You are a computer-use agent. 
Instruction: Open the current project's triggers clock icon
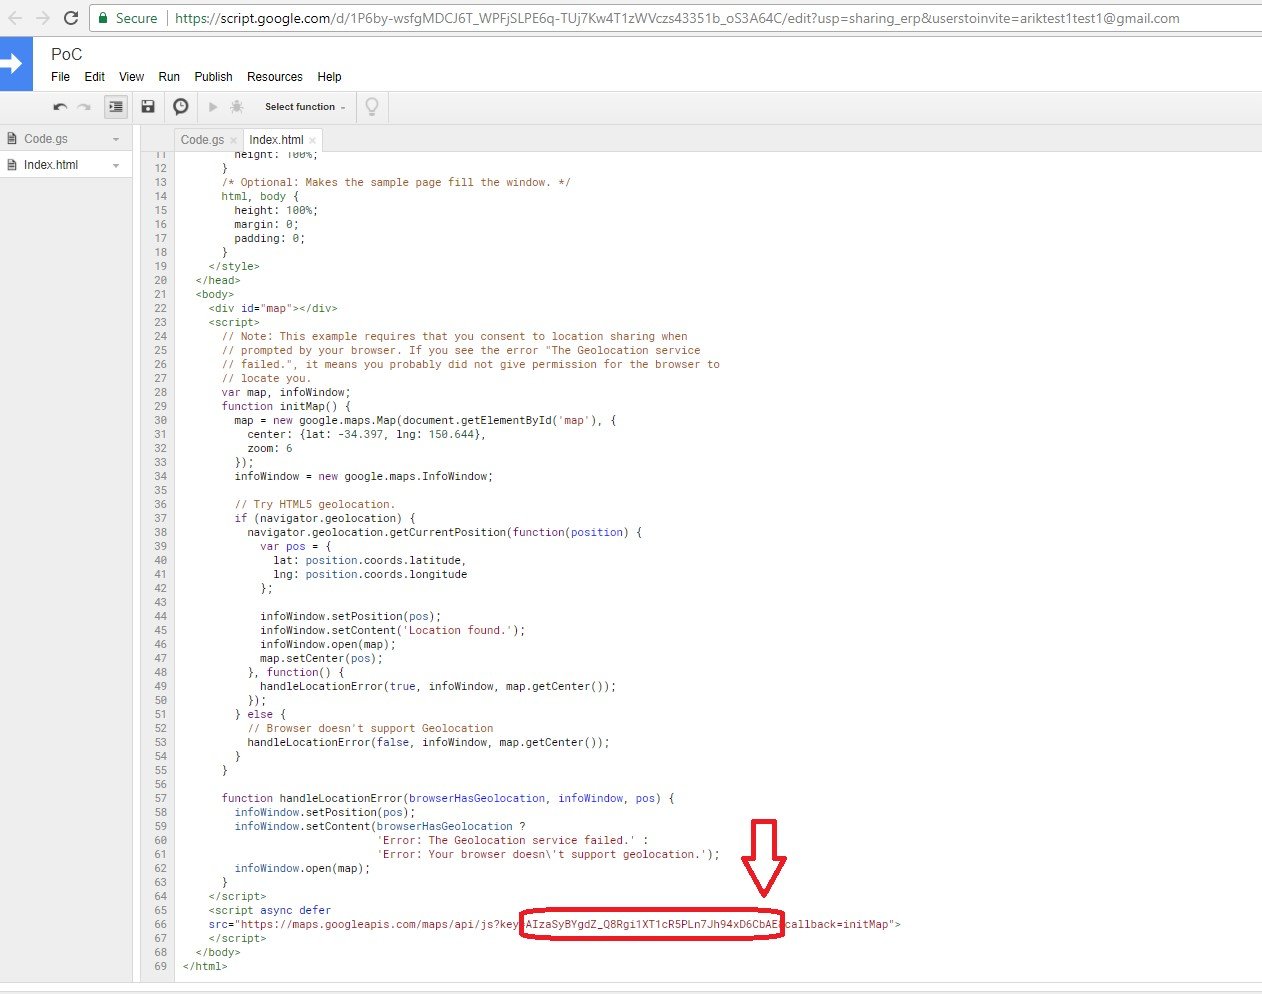tap(181, 107)
